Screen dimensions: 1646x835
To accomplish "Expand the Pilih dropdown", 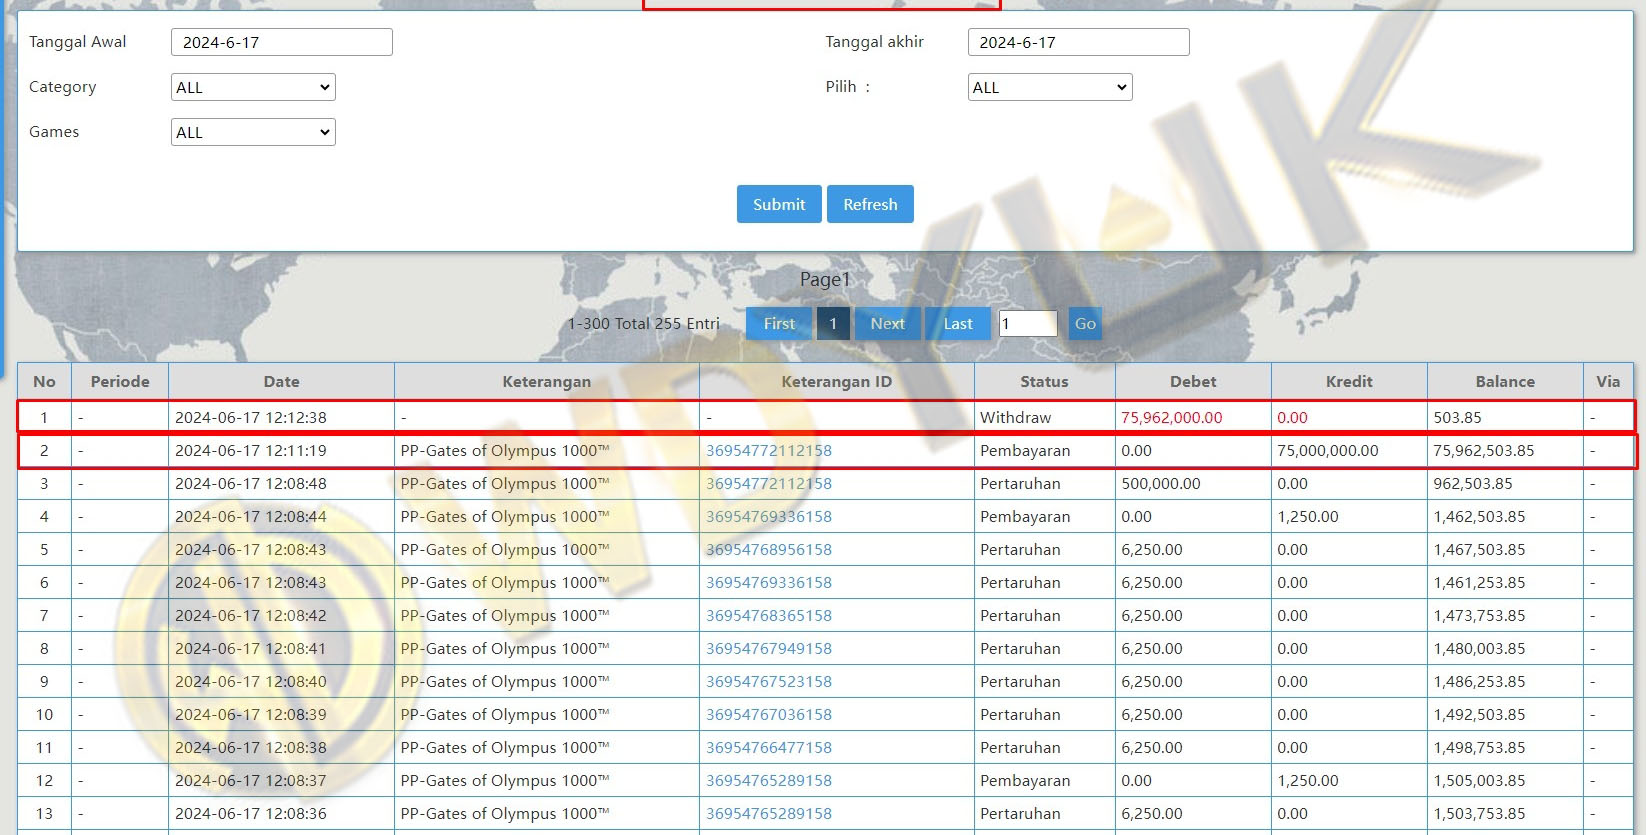I will point(1049,88).
